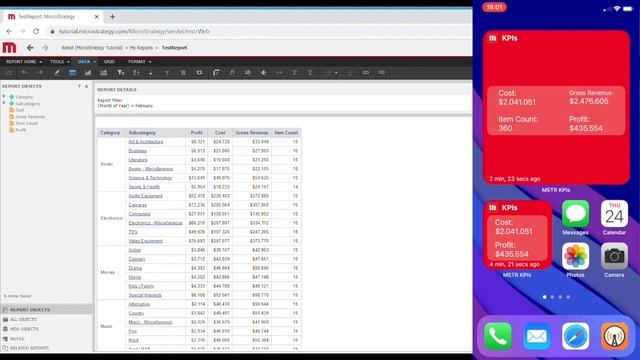Open Safari in the phone dock
The width and height of the screenshot is (640, 360).
tap(575, 336)
